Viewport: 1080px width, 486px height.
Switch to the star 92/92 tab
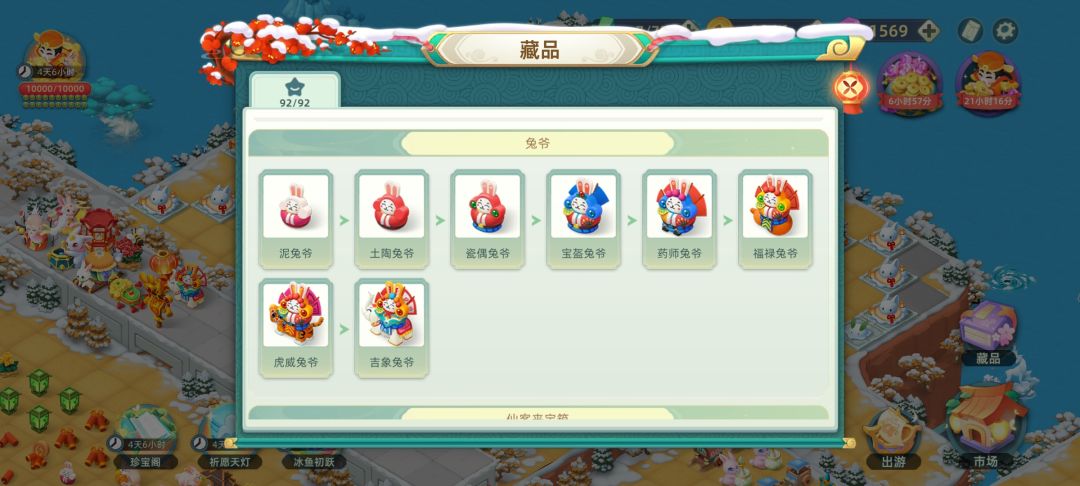point(295,92)
